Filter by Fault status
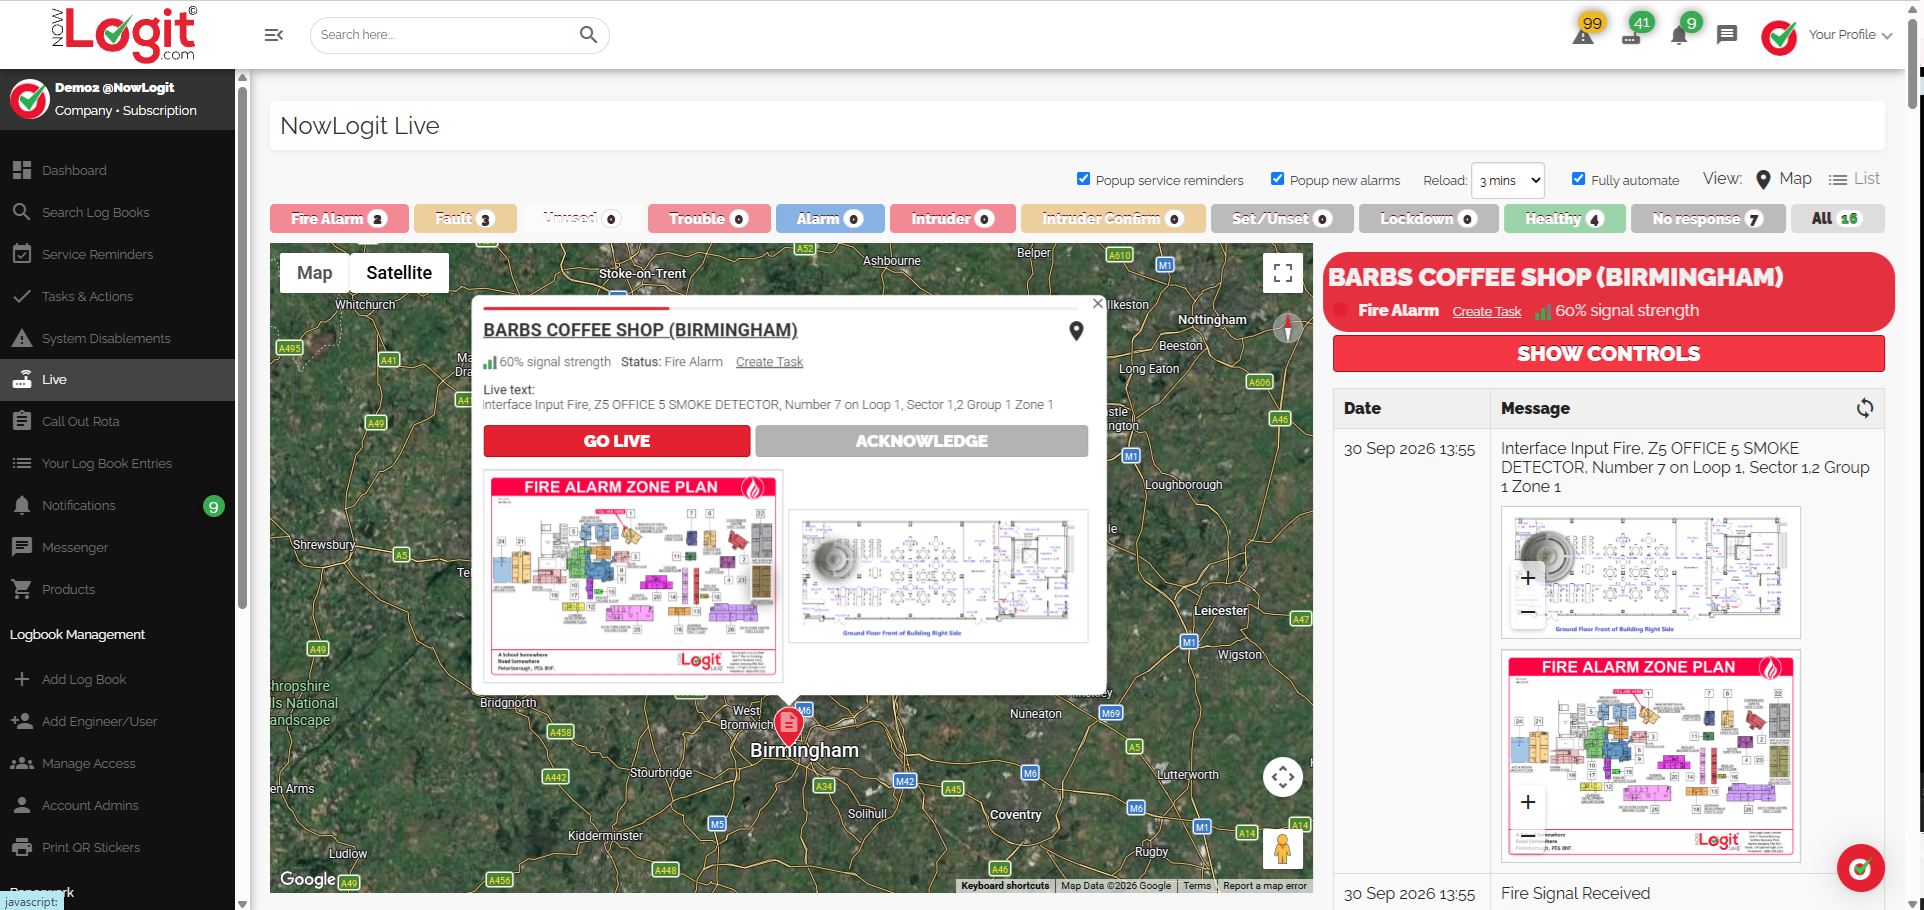Screen dimensions: 1924x910 (x=465, y=218)
